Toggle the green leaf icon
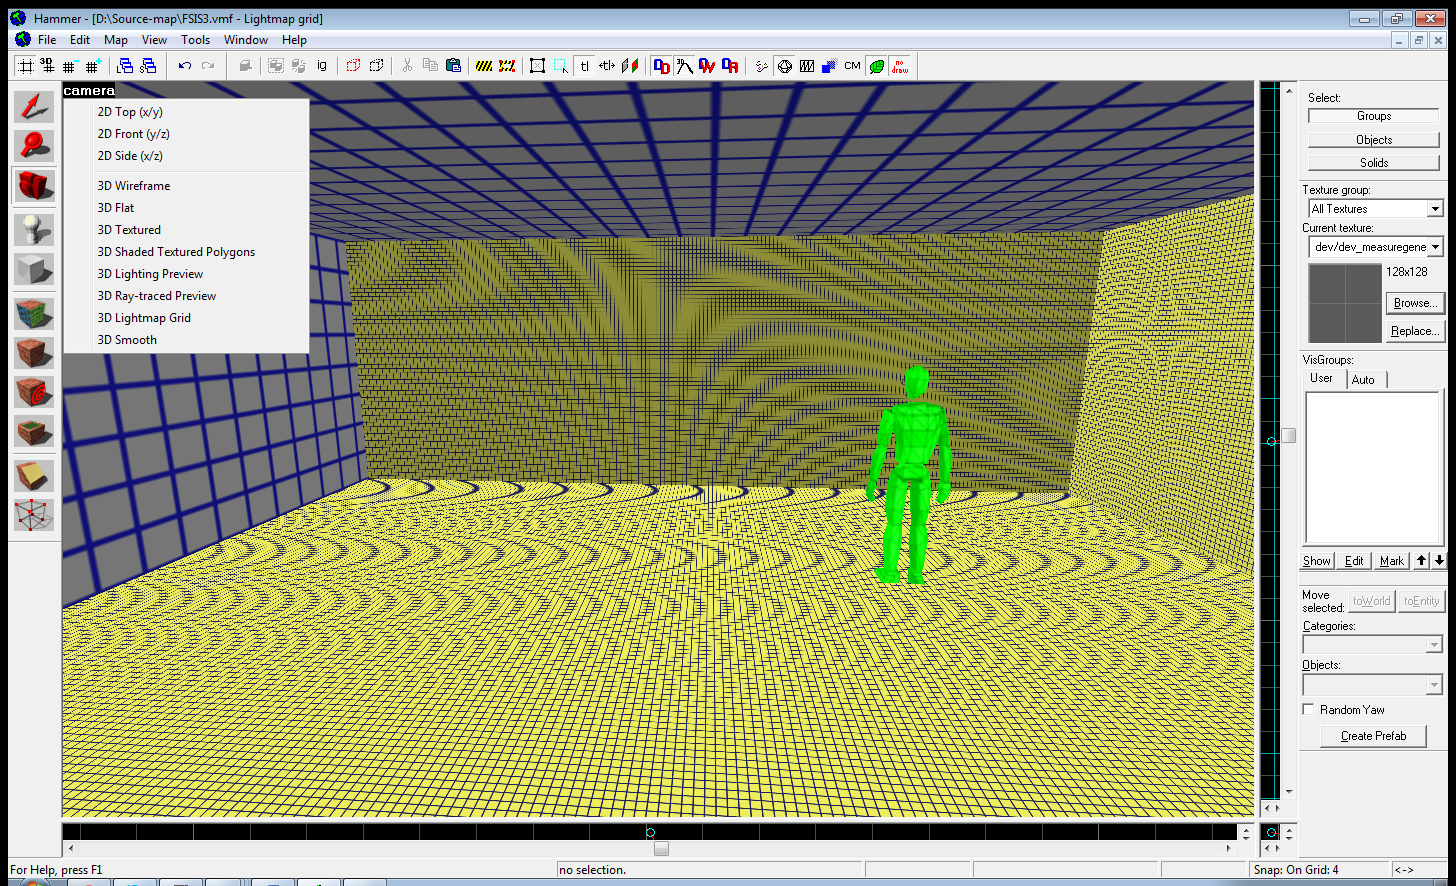Viewport: 1456px width, 886px height. pyautogui.click(x=876, y=66)
